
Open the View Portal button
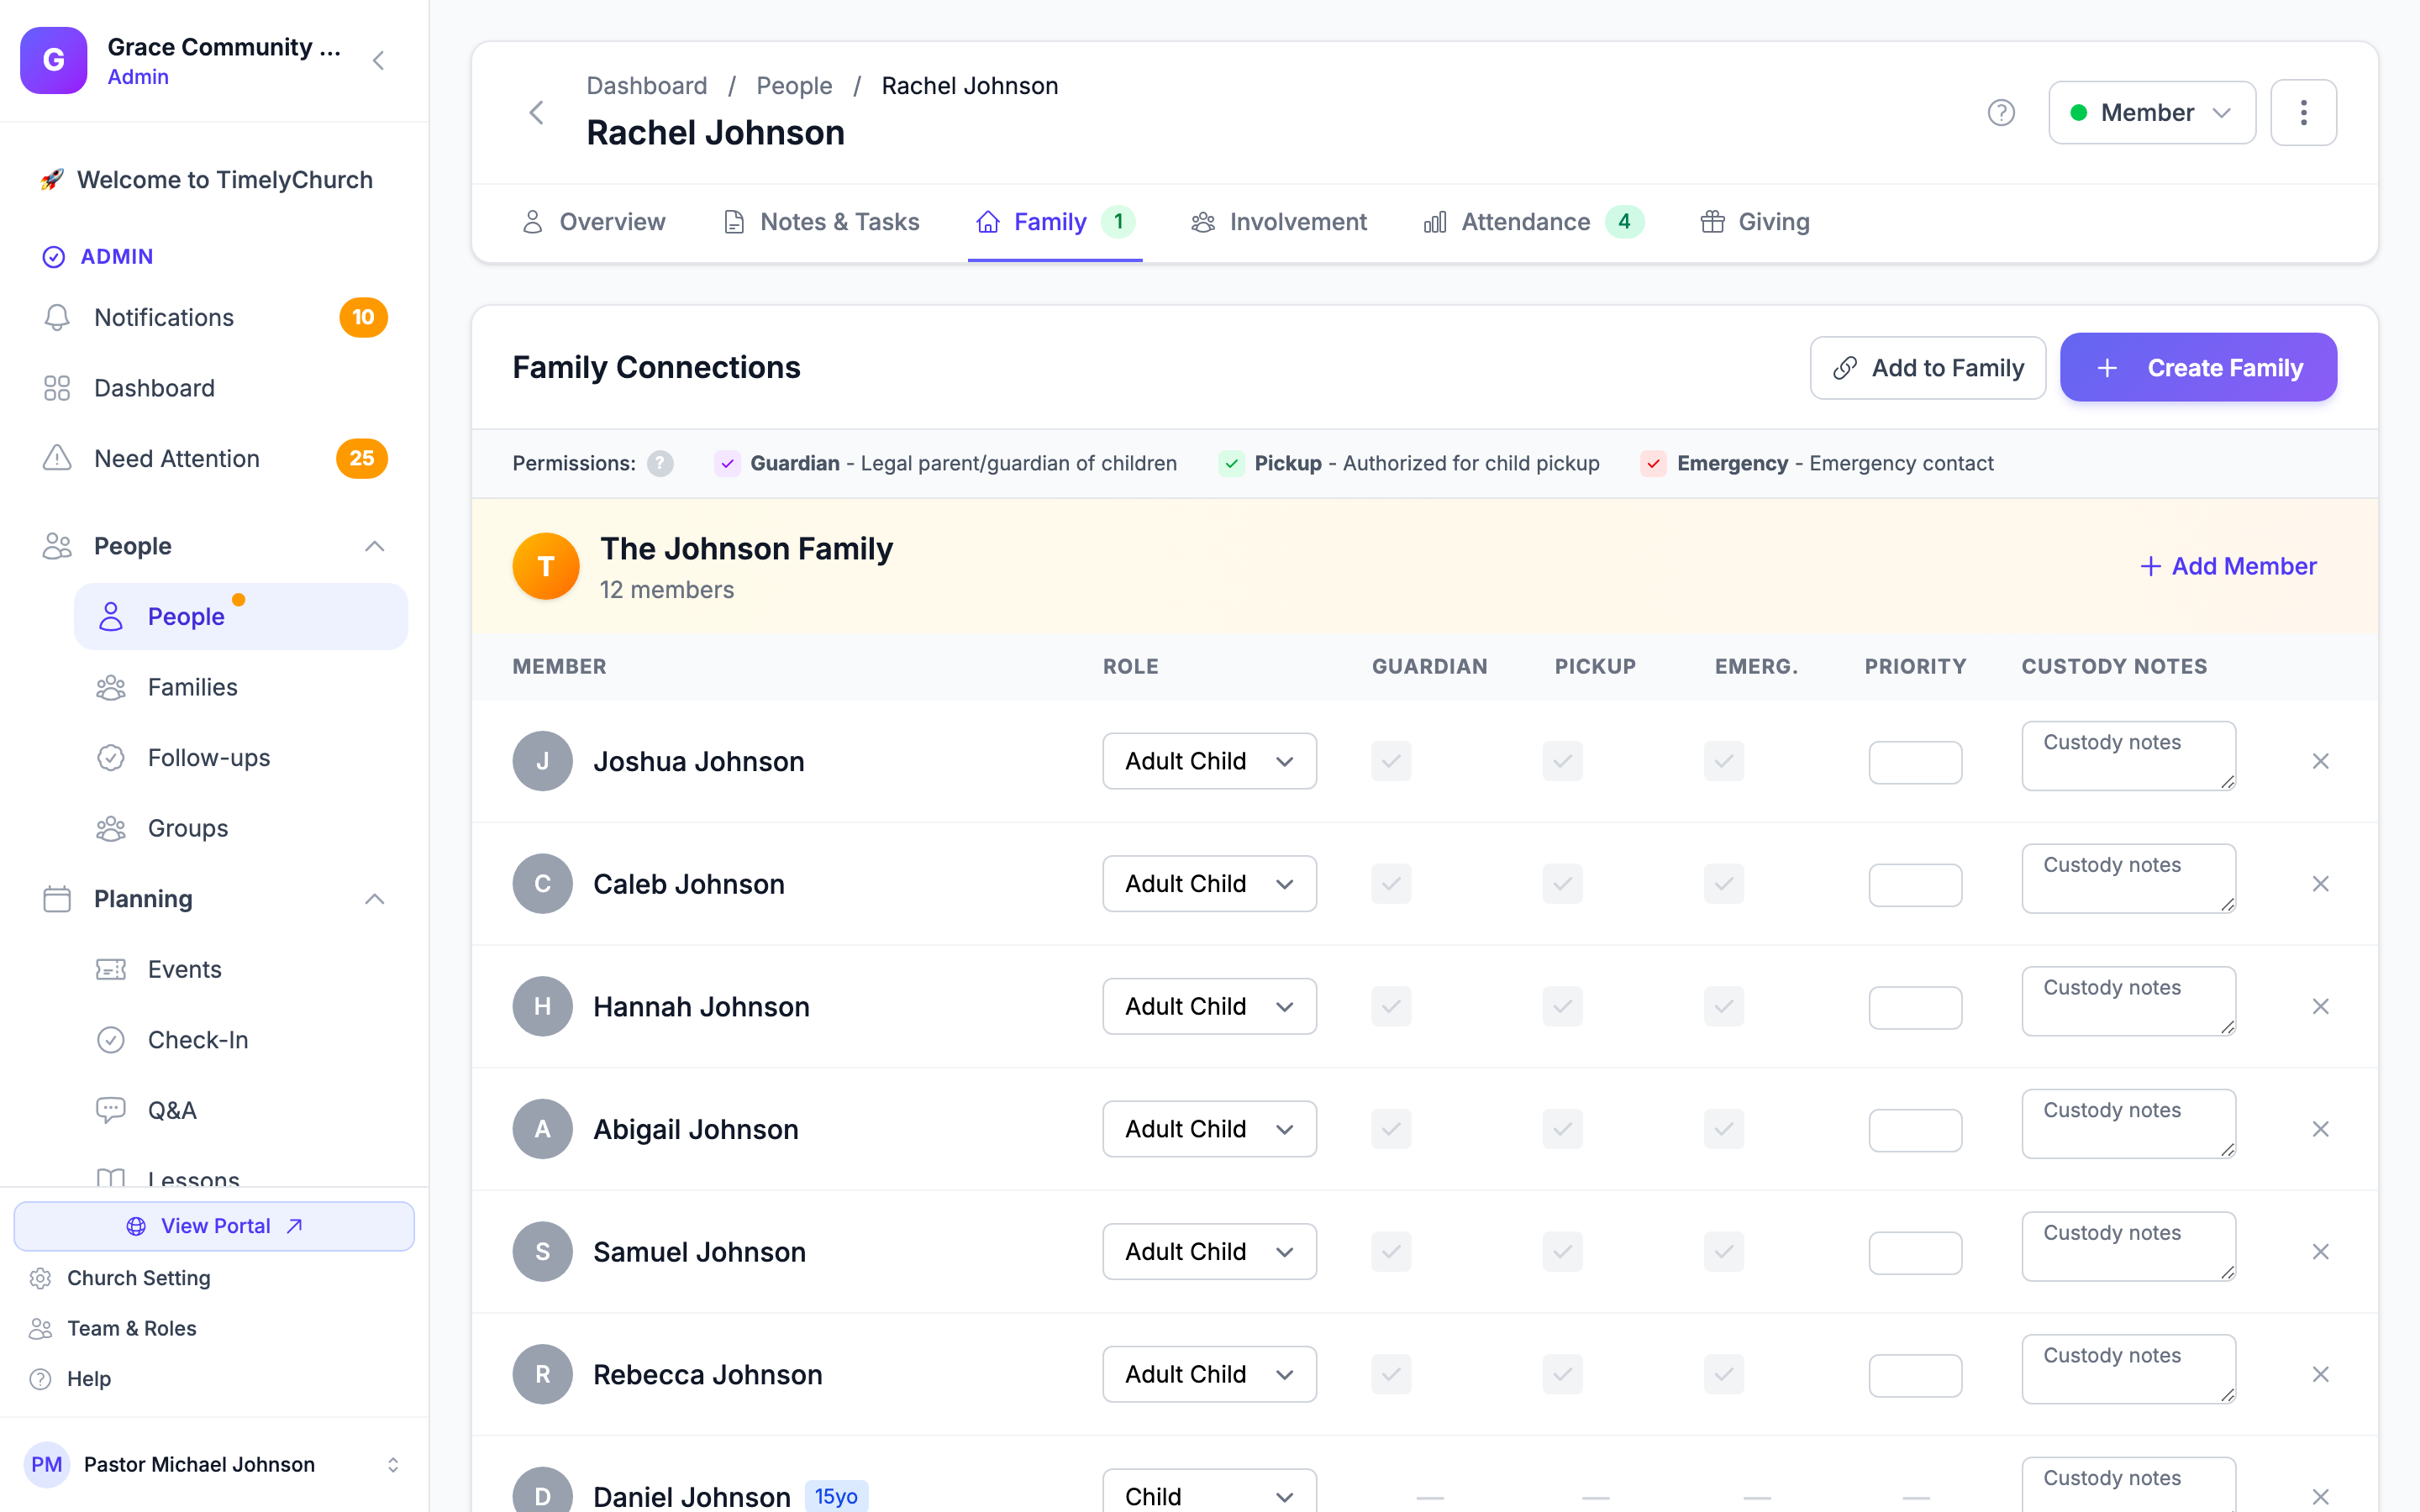click(214, 1226)
